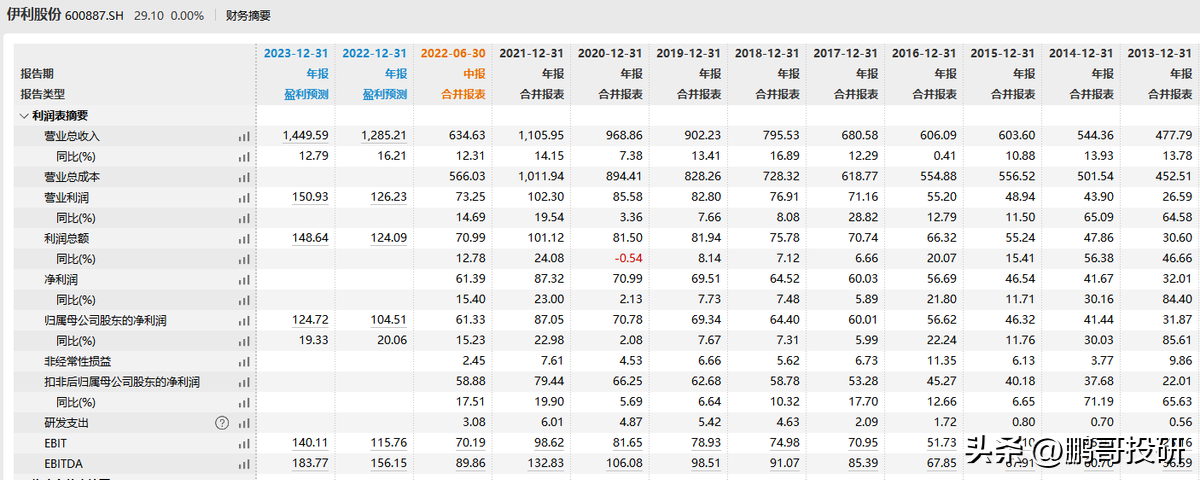Click the EBITDA value 183.77

pyautogui.click(x=309, y=464)
